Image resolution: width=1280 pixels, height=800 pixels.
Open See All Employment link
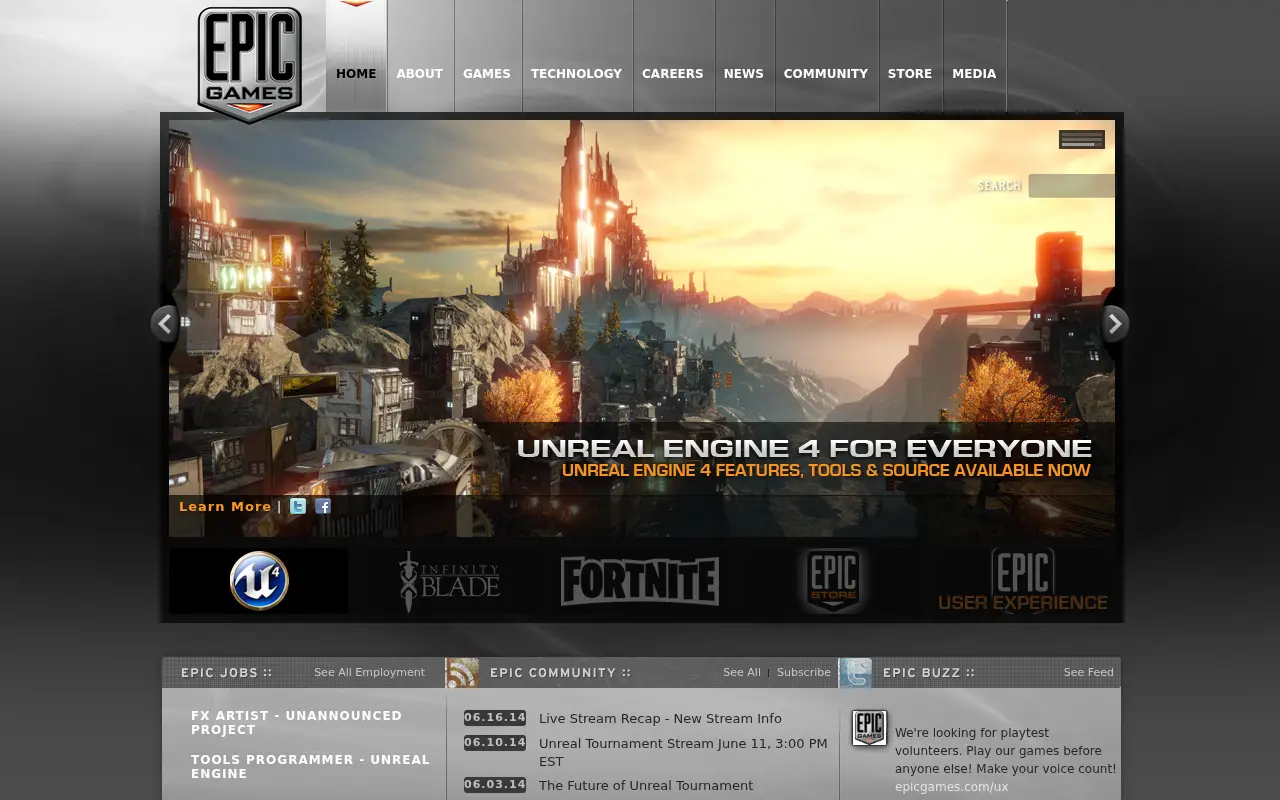(x=369, y=673)
